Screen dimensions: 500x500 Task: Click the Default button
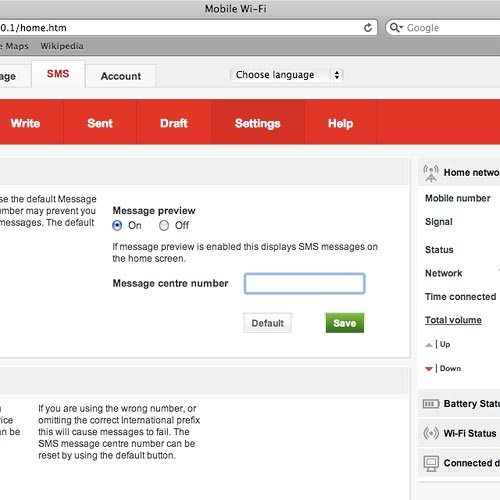coord(268,323)
